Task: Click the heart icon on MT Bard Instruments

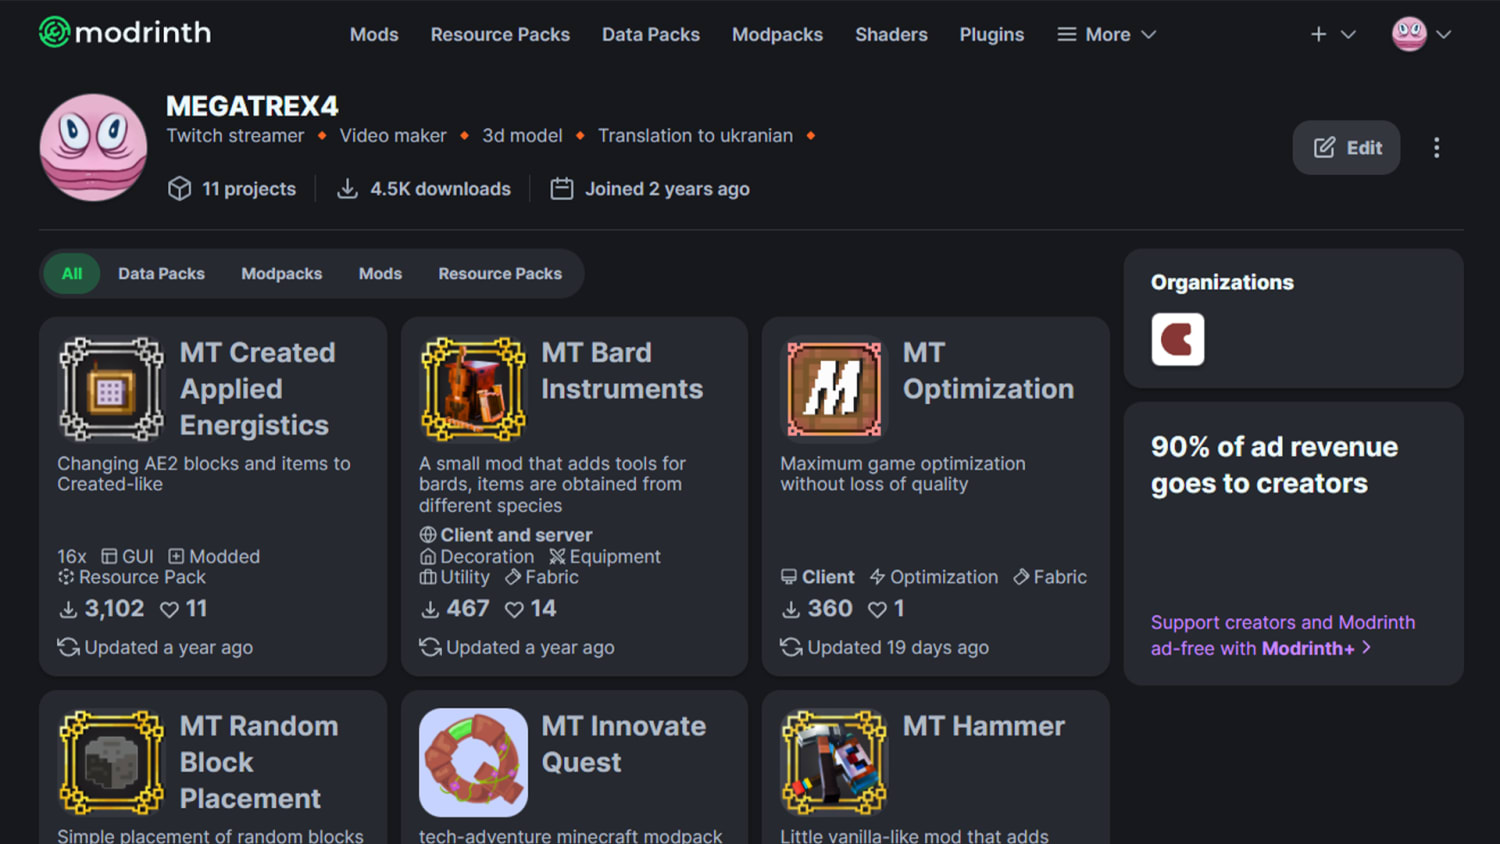Action: (x=514, y=609)
